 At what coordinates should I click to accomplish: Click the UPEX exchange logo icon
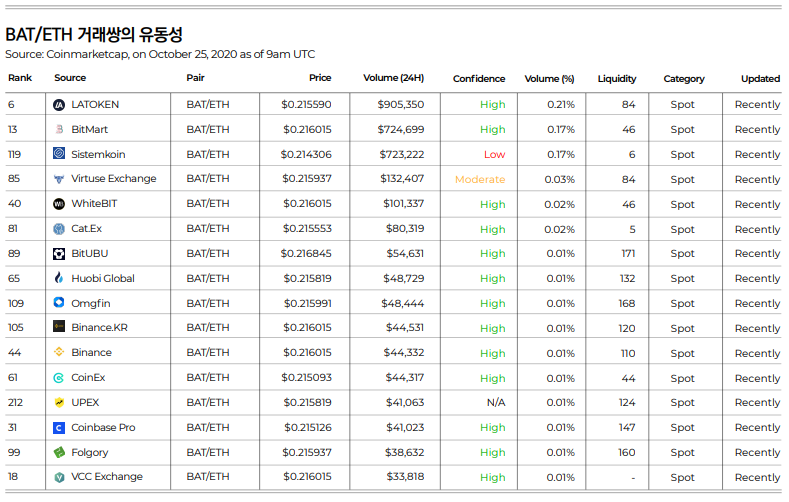(59, 402)
